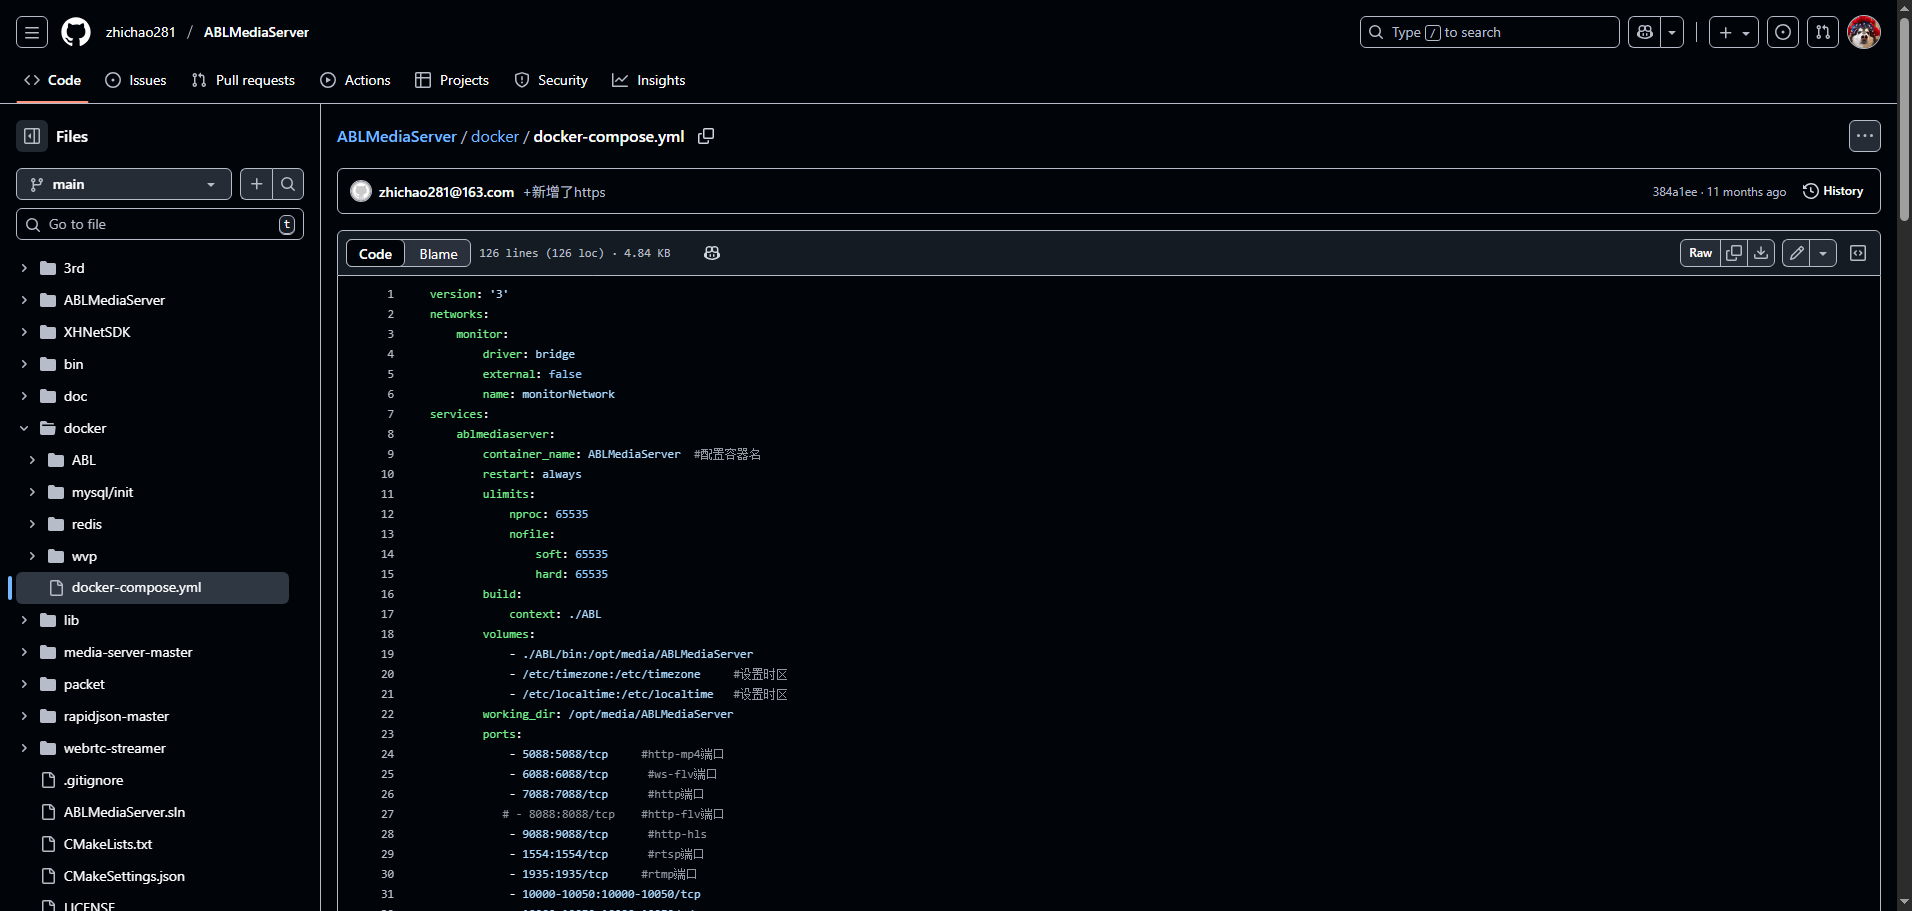Open the more file actions ellipsis button
The height and width of the screenshot is (911, 1912).
[1865, 136]
